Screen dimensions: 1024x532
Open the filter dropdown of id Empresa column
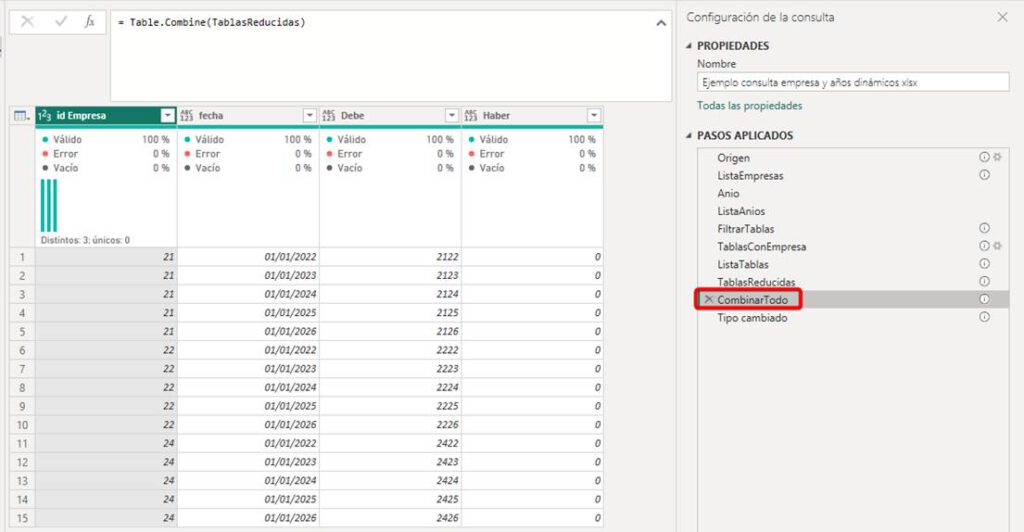167,116
